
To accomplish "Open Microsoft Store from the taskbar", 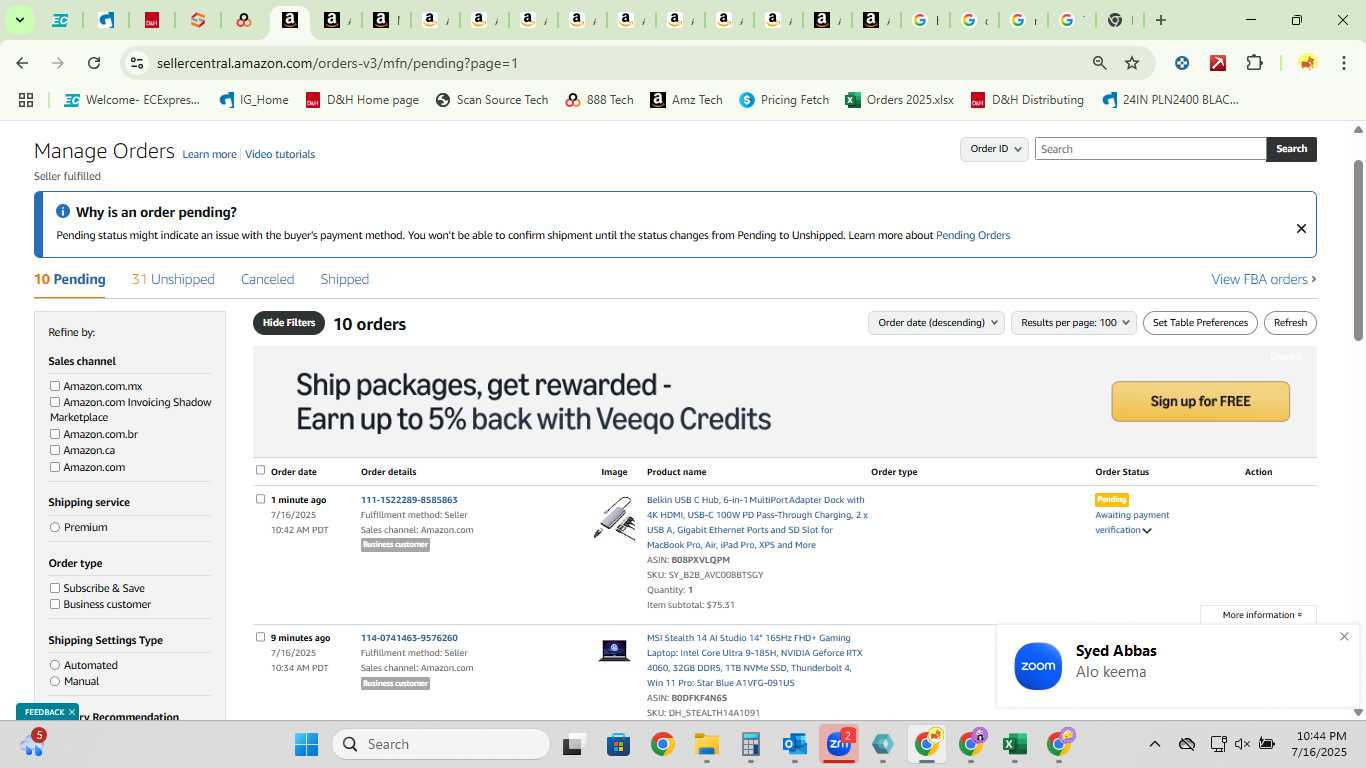I will pos(618,744).
